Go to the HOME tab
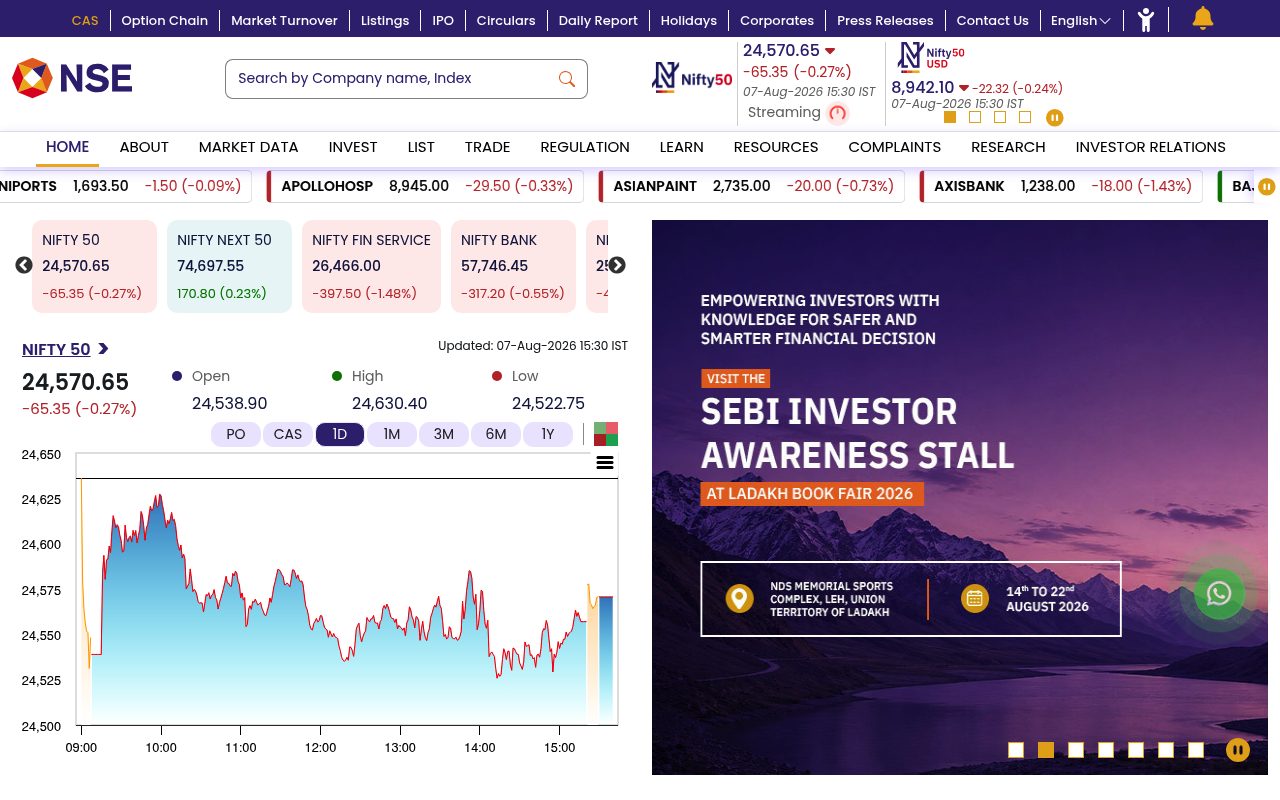The image size is (1280, 800). [68, 147]
